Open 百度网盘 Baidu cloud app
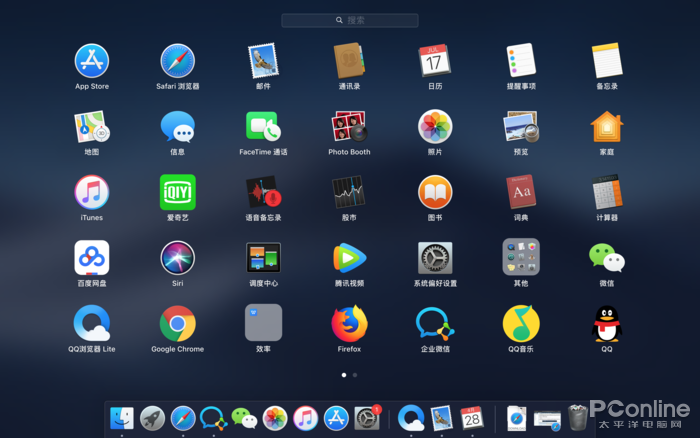The height and width of the screenshot is (438, 700). [92, 258]
